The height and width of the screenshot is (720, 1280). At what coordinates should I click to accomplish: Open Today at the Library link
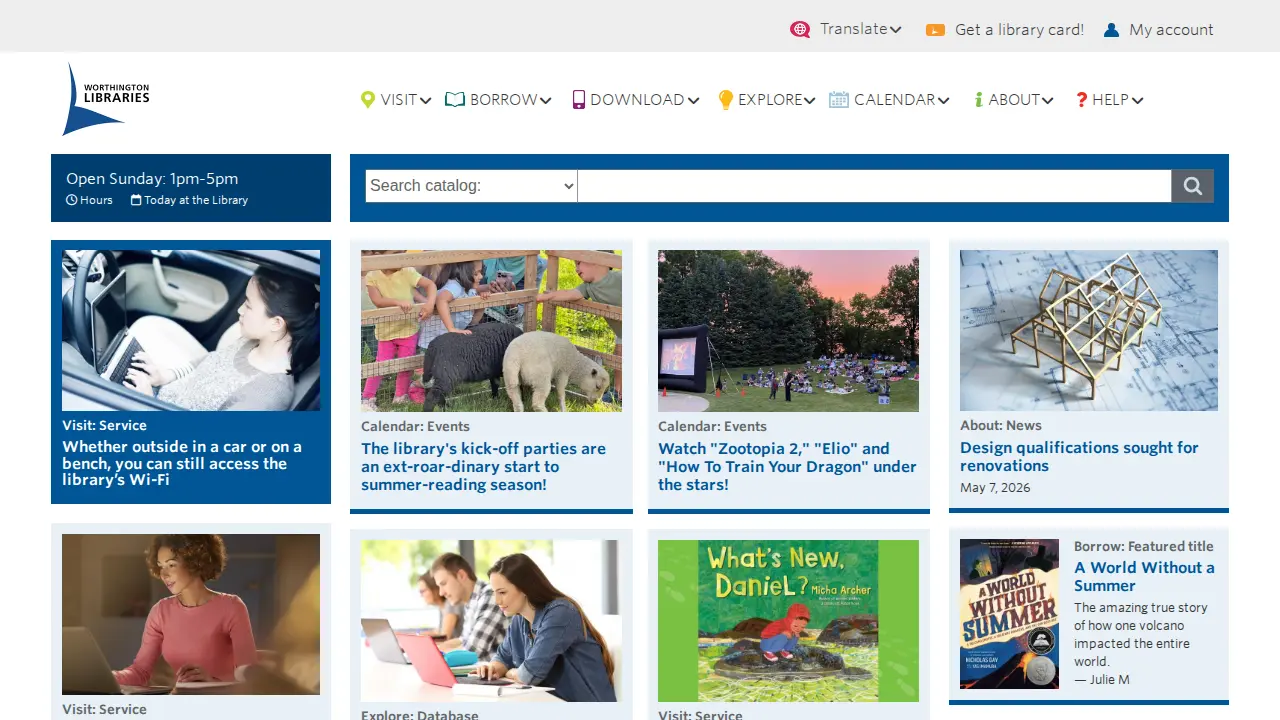[196, 200]
